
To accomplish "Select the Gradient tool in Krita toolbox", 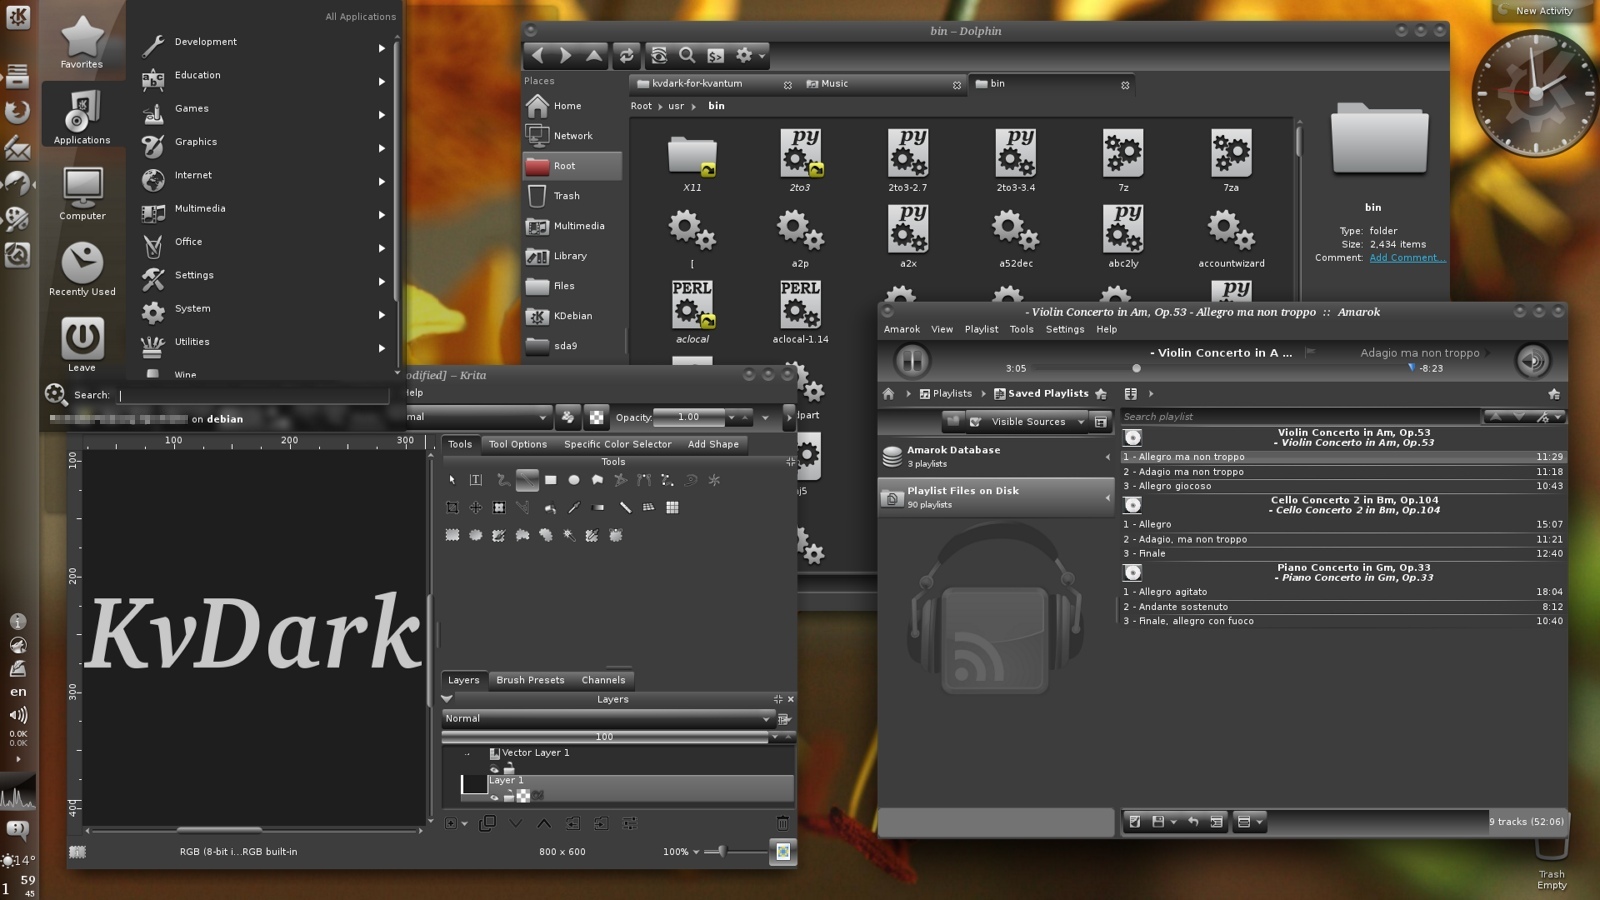I will pos(597,507).
